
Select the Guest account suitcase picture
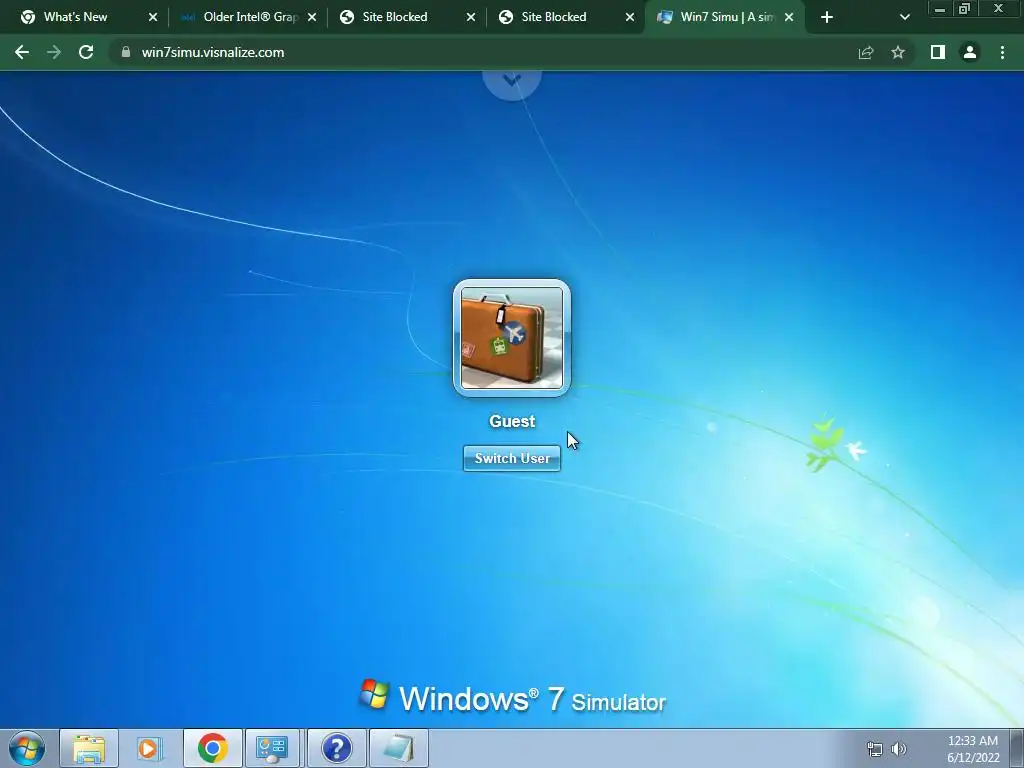tap(512, 338)
